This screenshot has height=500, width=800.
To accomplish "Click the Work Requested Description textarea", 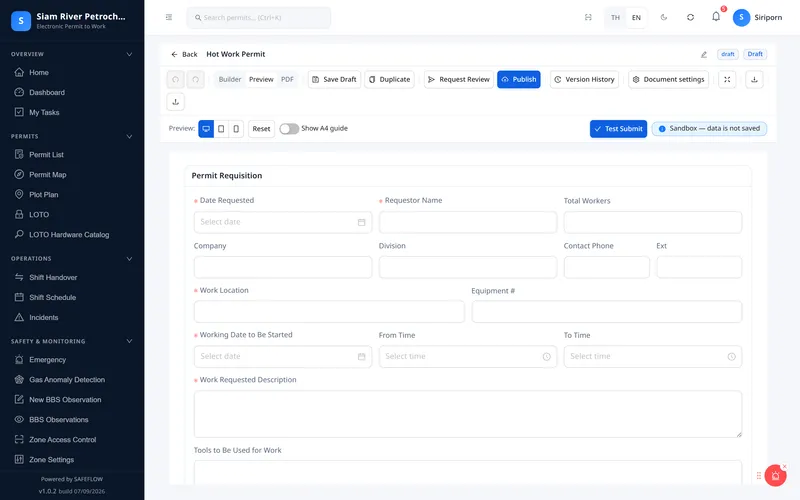I will [467, 414].
